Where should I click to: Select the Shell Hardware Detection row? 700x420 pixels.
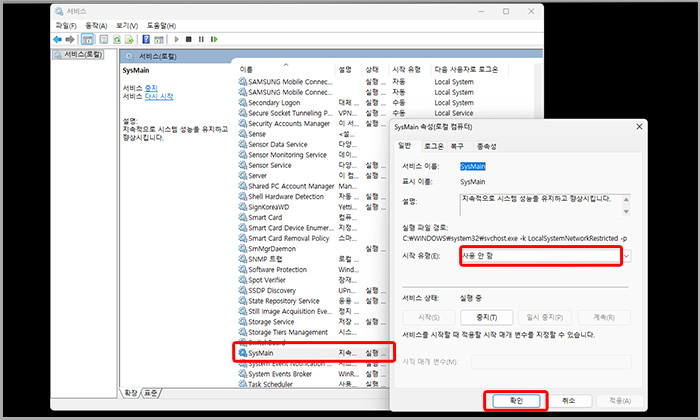(314, 197)
